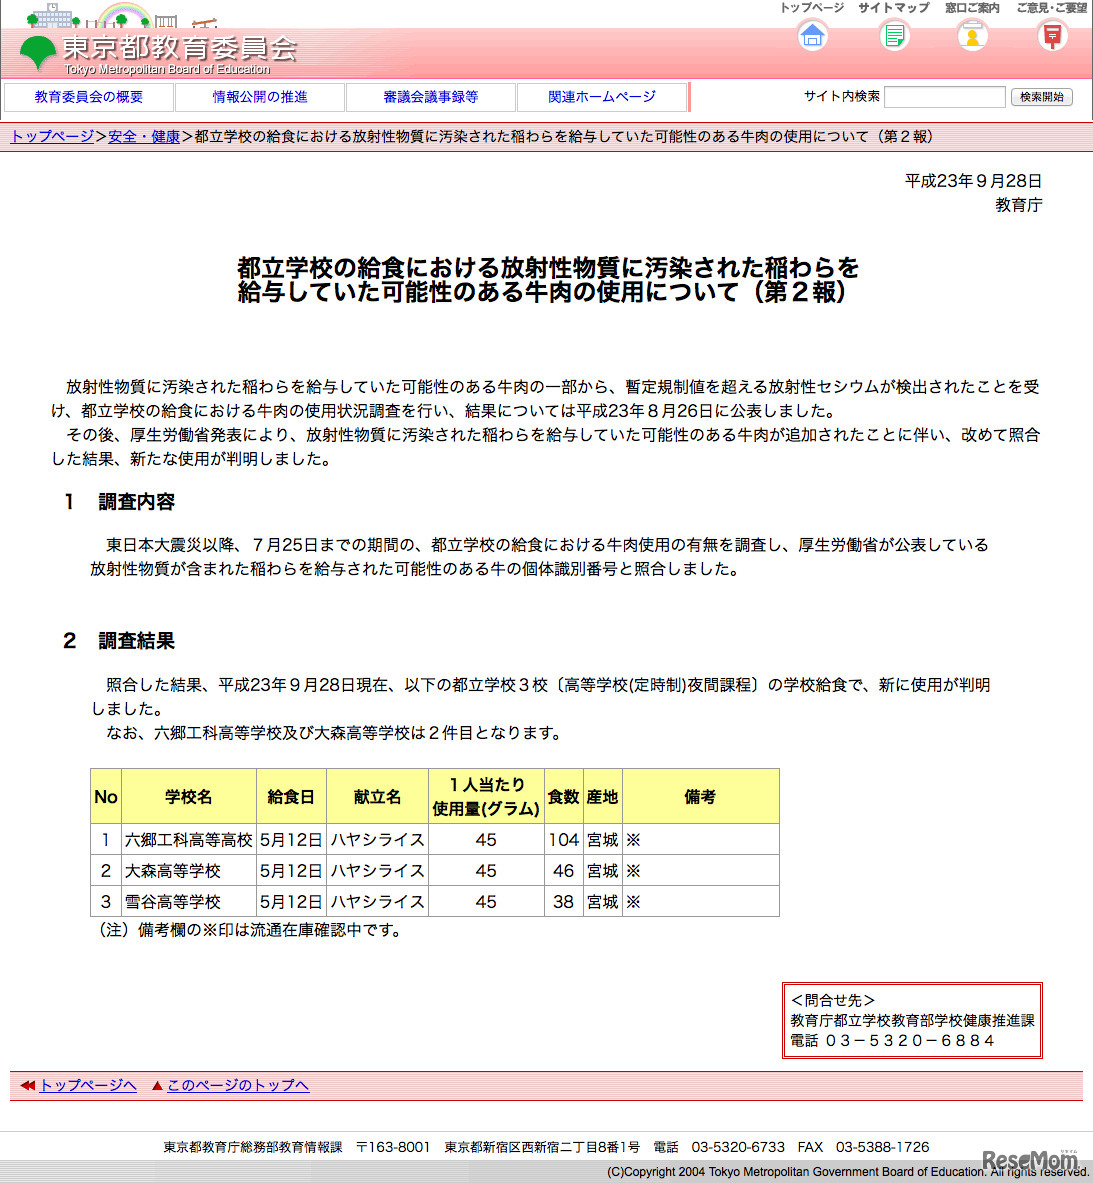Click the トップページへ link at page bottom
The image size is (1093, 1183).
(87, 1085)
